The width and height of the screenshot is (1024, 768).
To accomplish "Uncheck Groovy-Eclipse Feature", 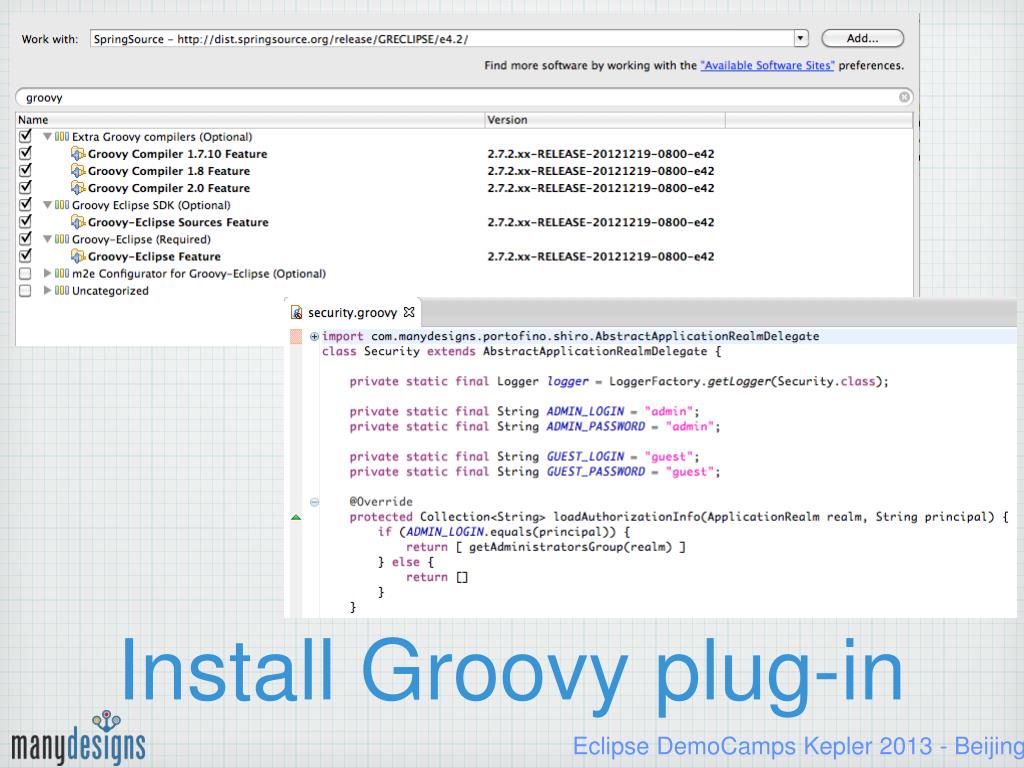I will point(25,256).
